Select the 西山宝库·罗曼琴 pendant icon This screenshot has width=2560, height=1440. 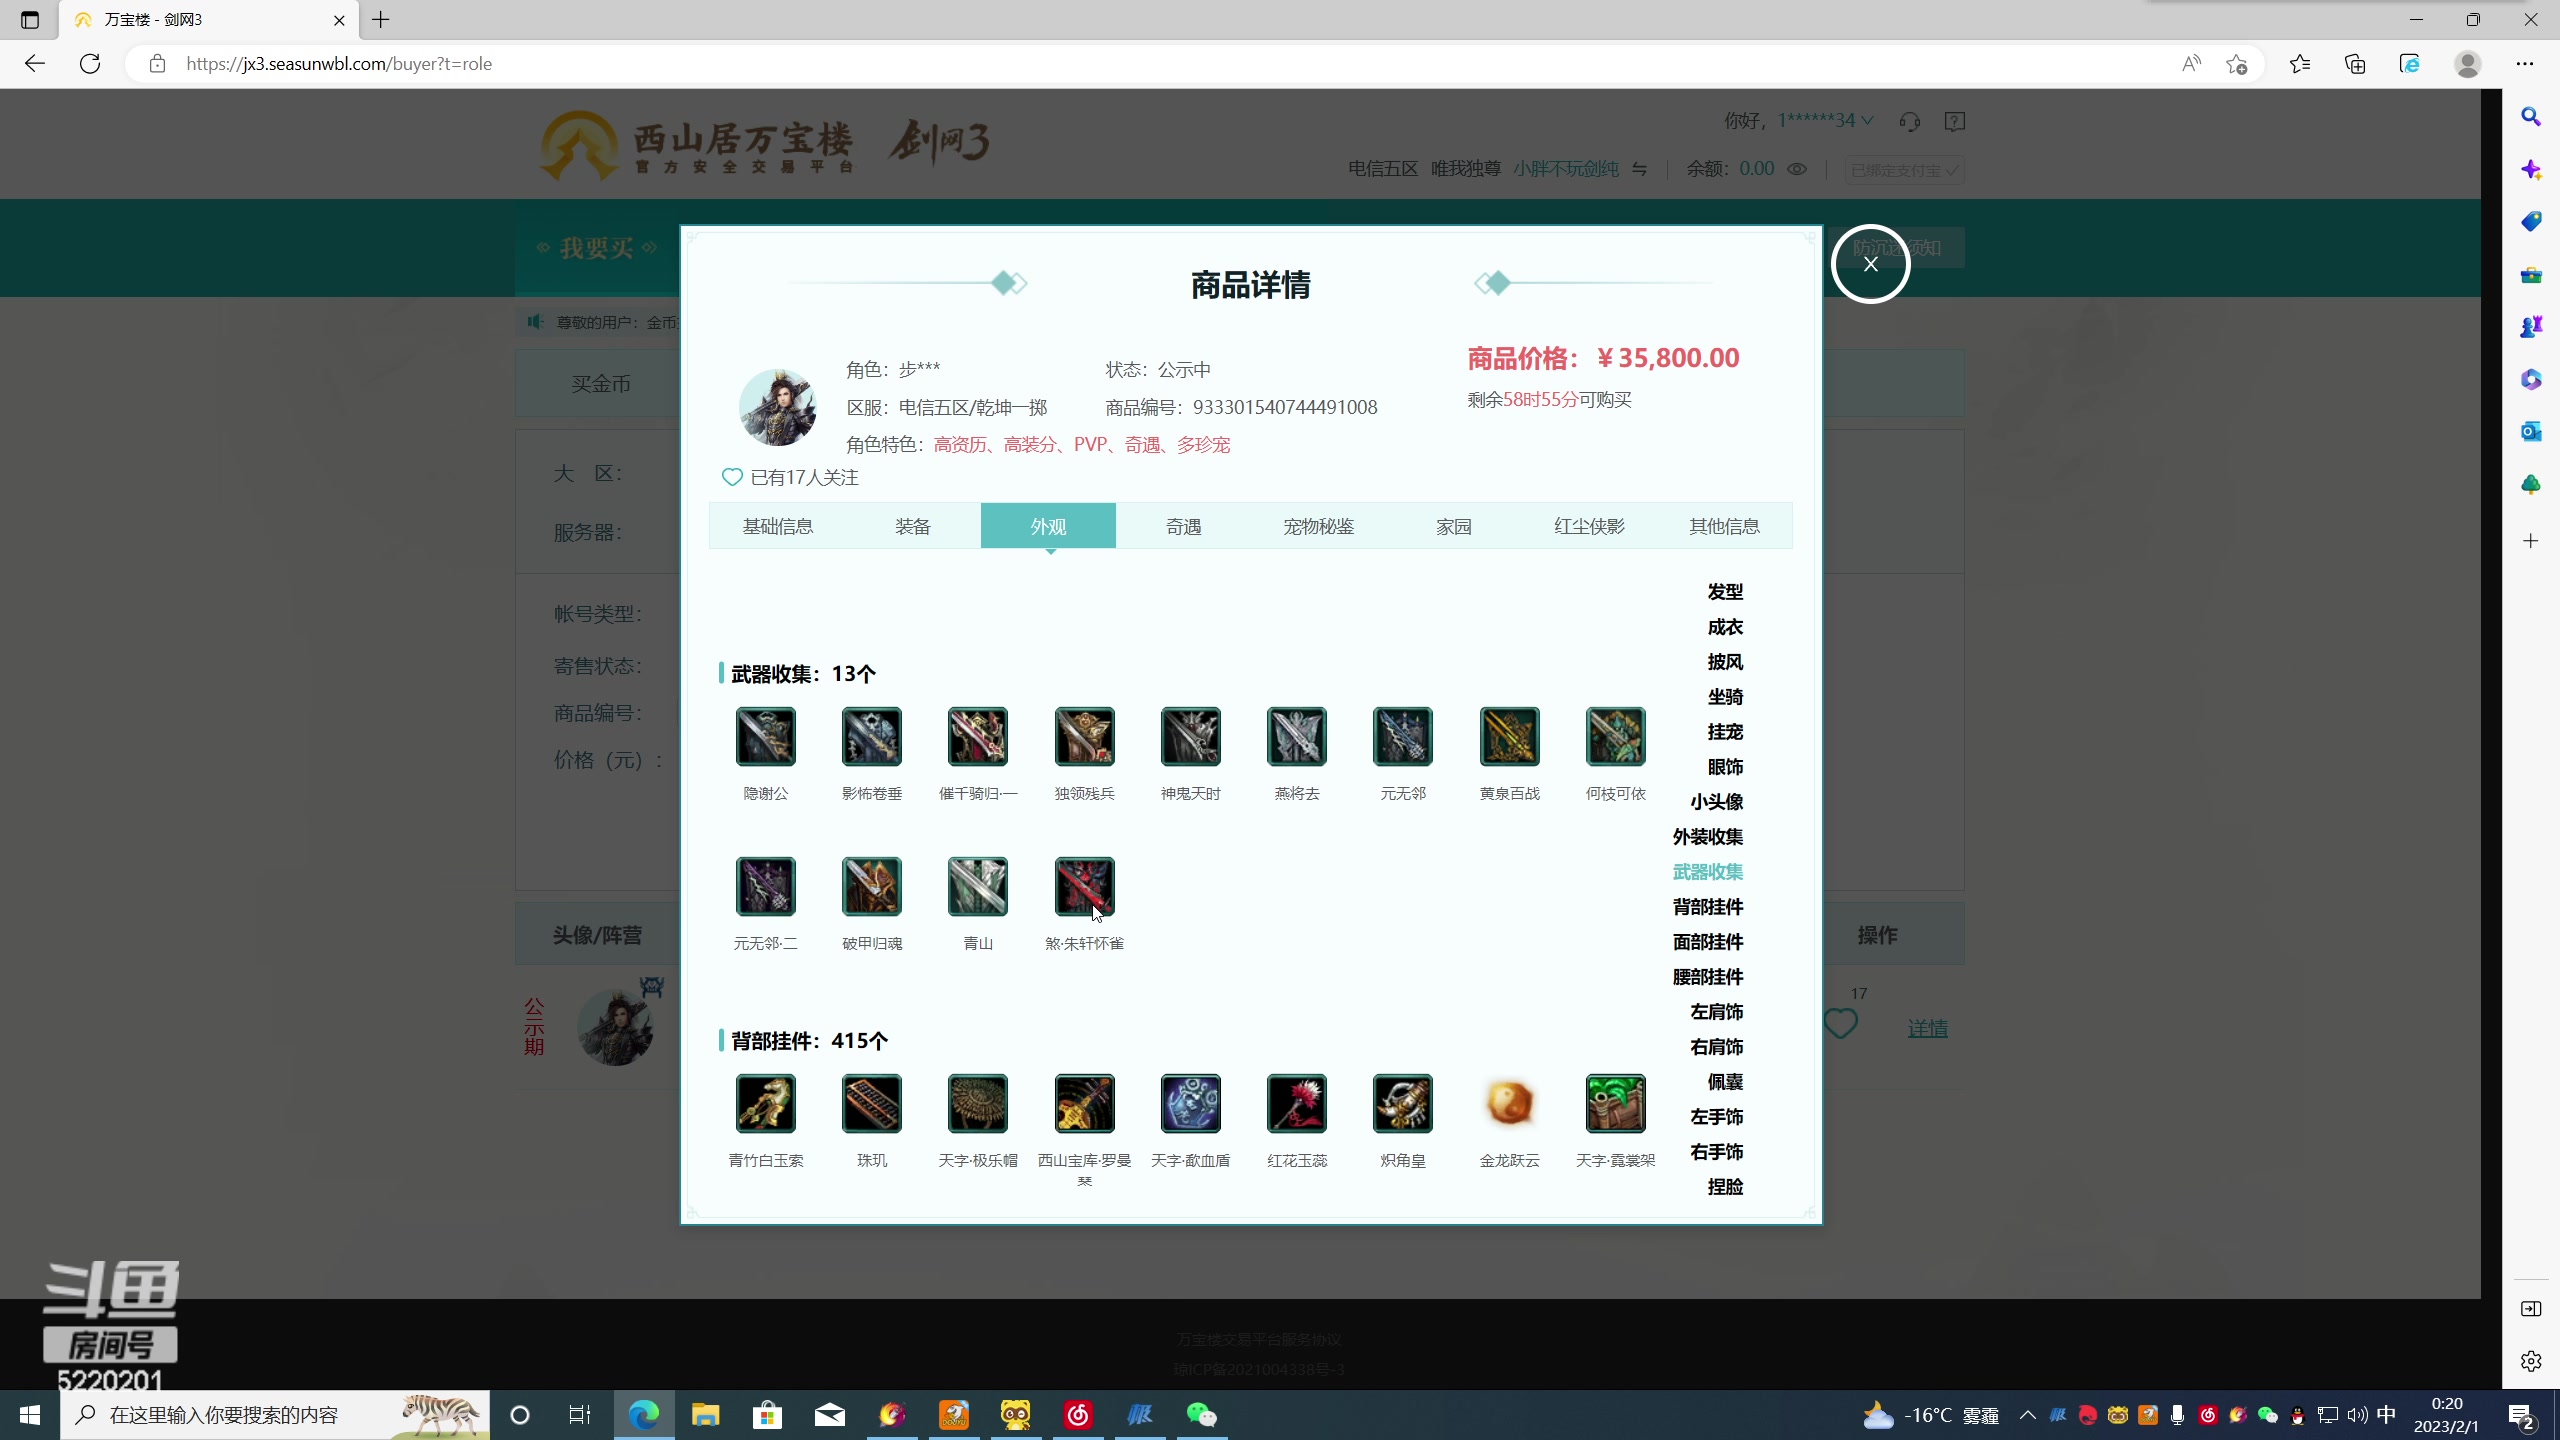point(1084,1103)
